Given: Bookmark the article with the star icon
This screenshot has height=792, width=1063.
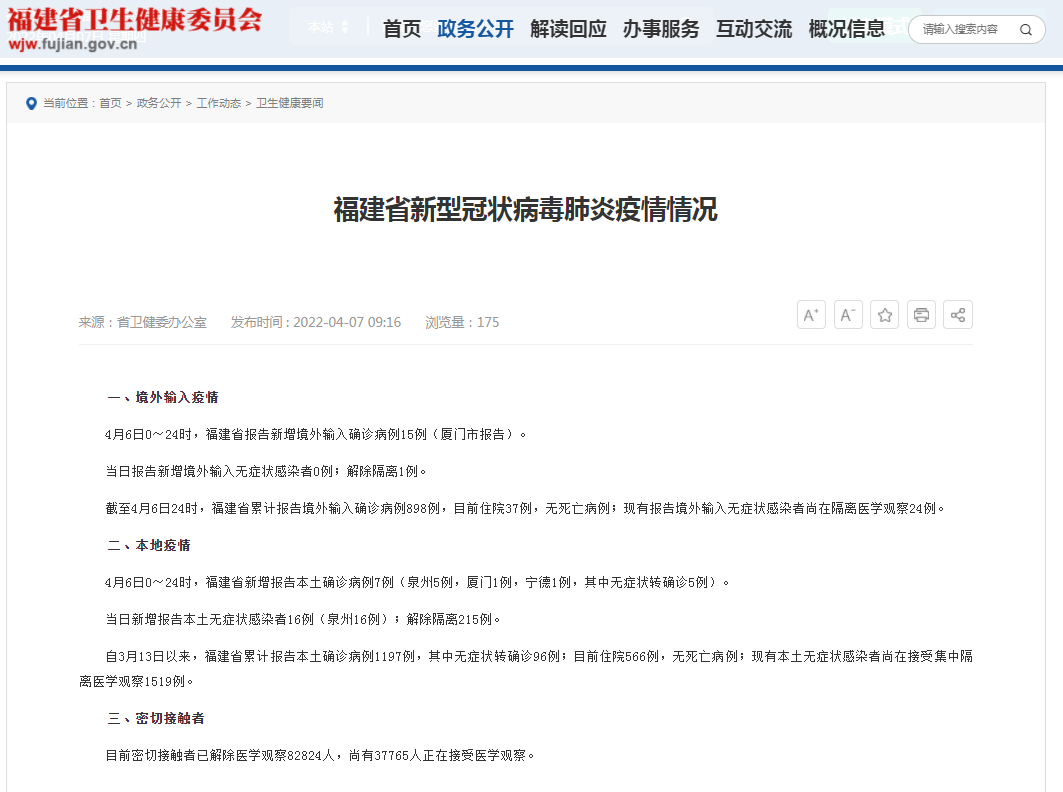Looking at the screenshot, I should tap(885, 315).
